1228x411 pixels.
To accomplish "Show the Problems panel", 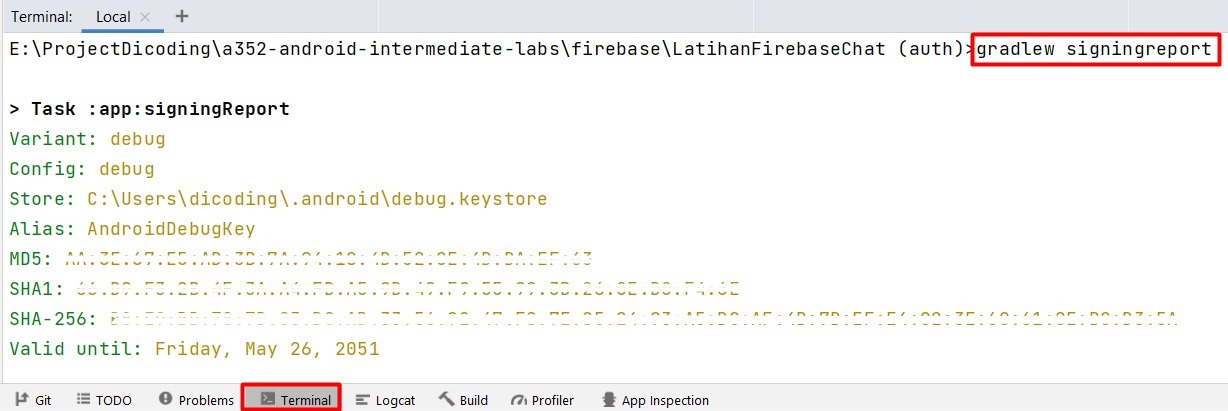I will click(x=196, y=400).
